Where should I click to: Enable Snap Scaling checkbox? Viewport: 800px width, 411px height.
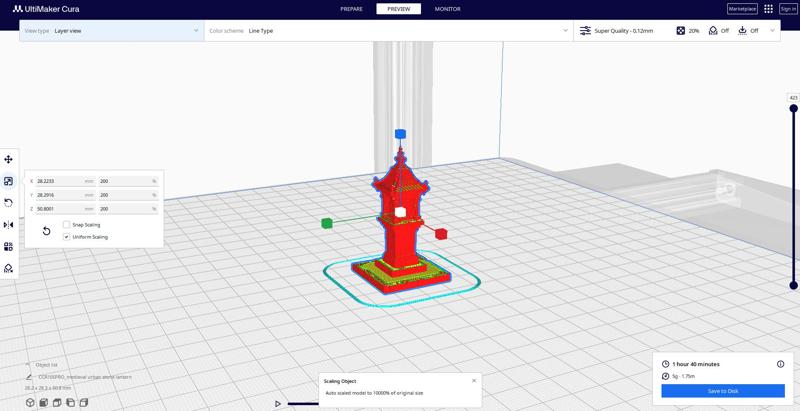click(x=66, y=225)
